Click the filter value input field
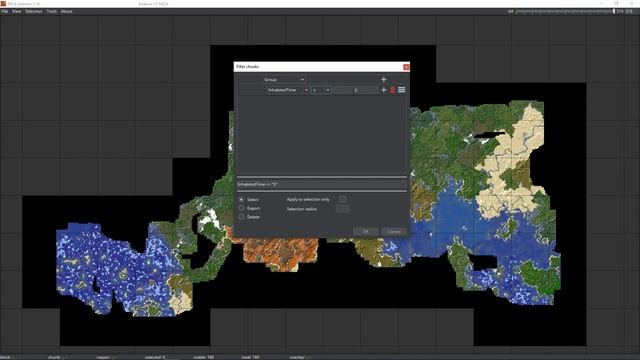This screenshot has height=360, width=640. click(x=356, y=90)
